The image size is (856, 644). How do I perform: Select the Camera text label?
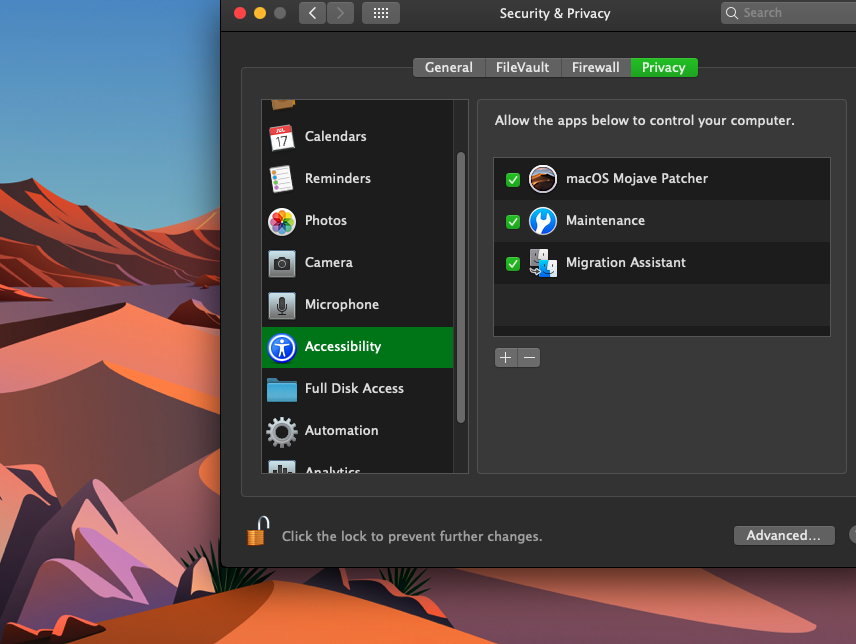(329, 263)
